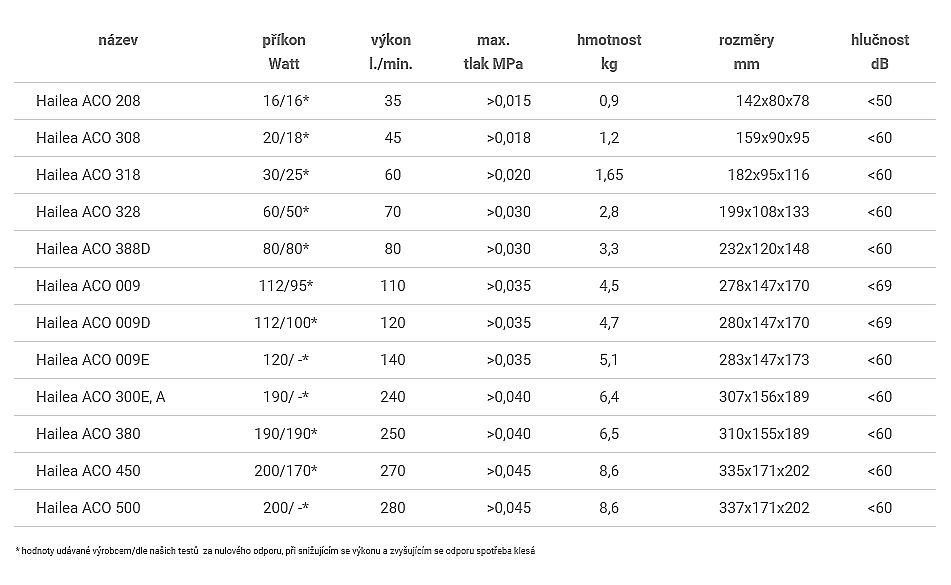Click the footnote text below the table

pyautogui.click(x=282, y=551)
